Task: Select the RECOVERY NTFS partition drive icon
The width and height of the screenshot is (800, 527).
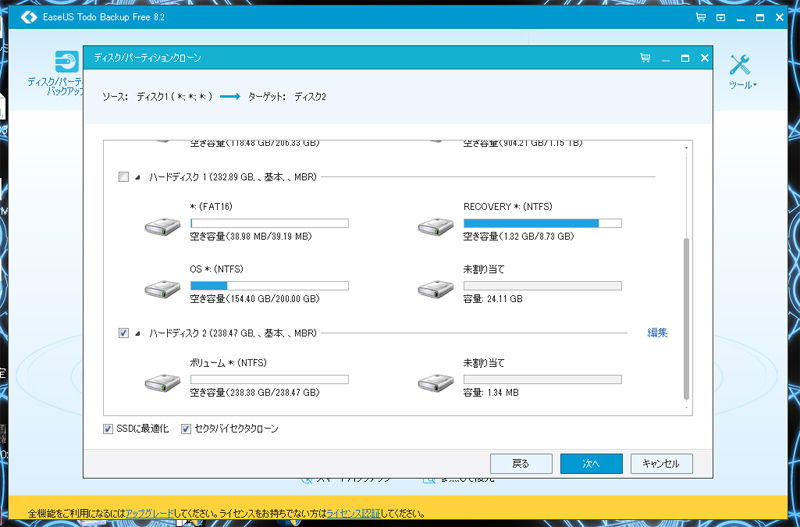Action: click(436, 227)
